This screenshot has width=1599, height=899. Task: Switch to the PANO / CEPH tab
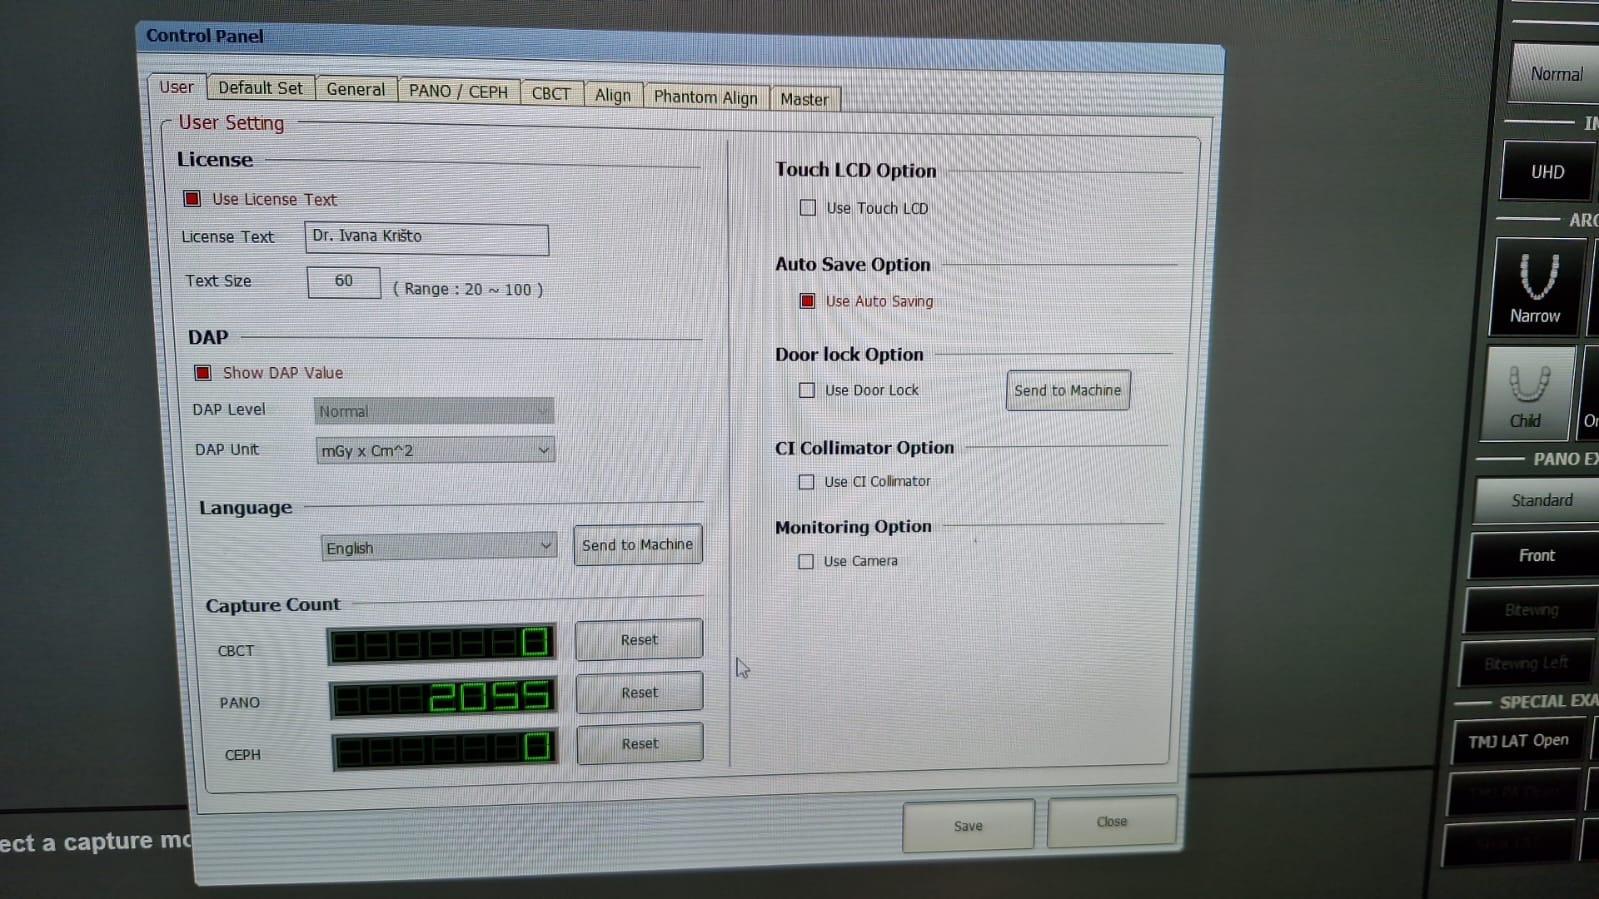pos(458,91)
